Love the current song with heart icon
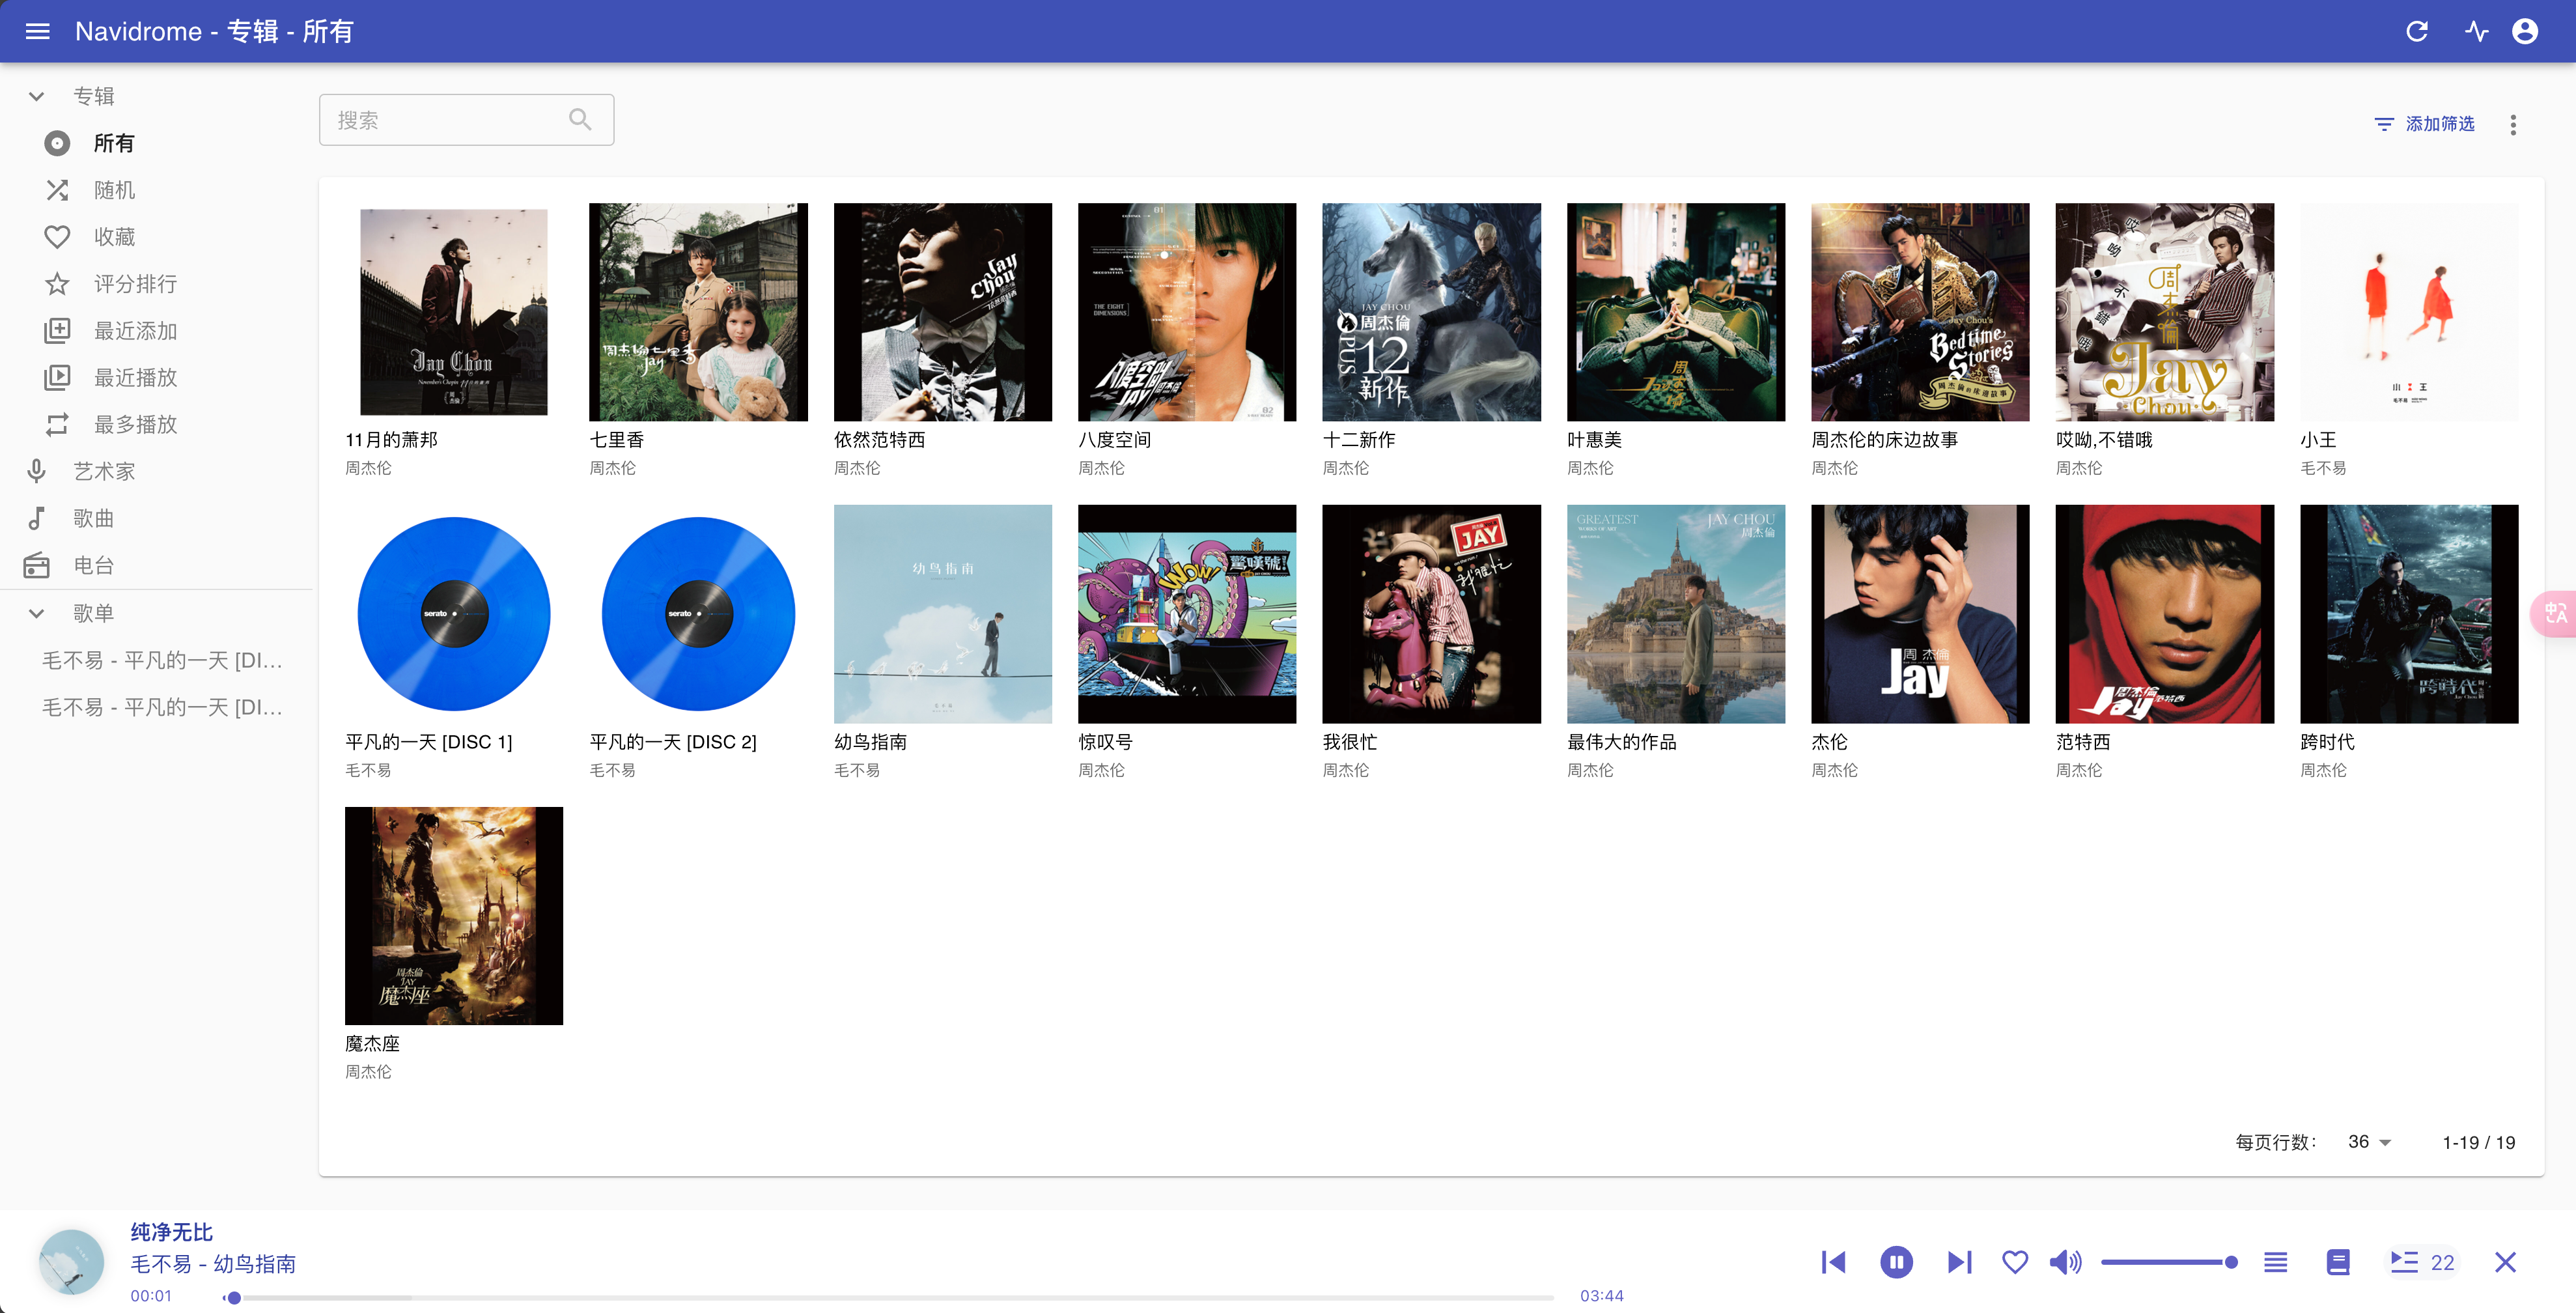 tap(2015, 1262)
